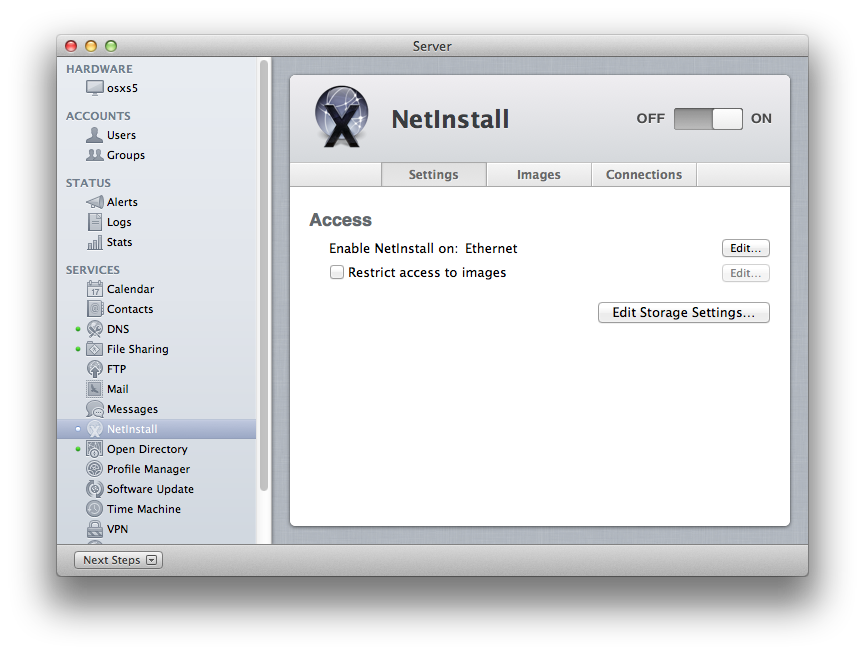This screenshot has width=865, height=655.
Task: Open the Calendar service icon
Action: (x=94, y=289)
